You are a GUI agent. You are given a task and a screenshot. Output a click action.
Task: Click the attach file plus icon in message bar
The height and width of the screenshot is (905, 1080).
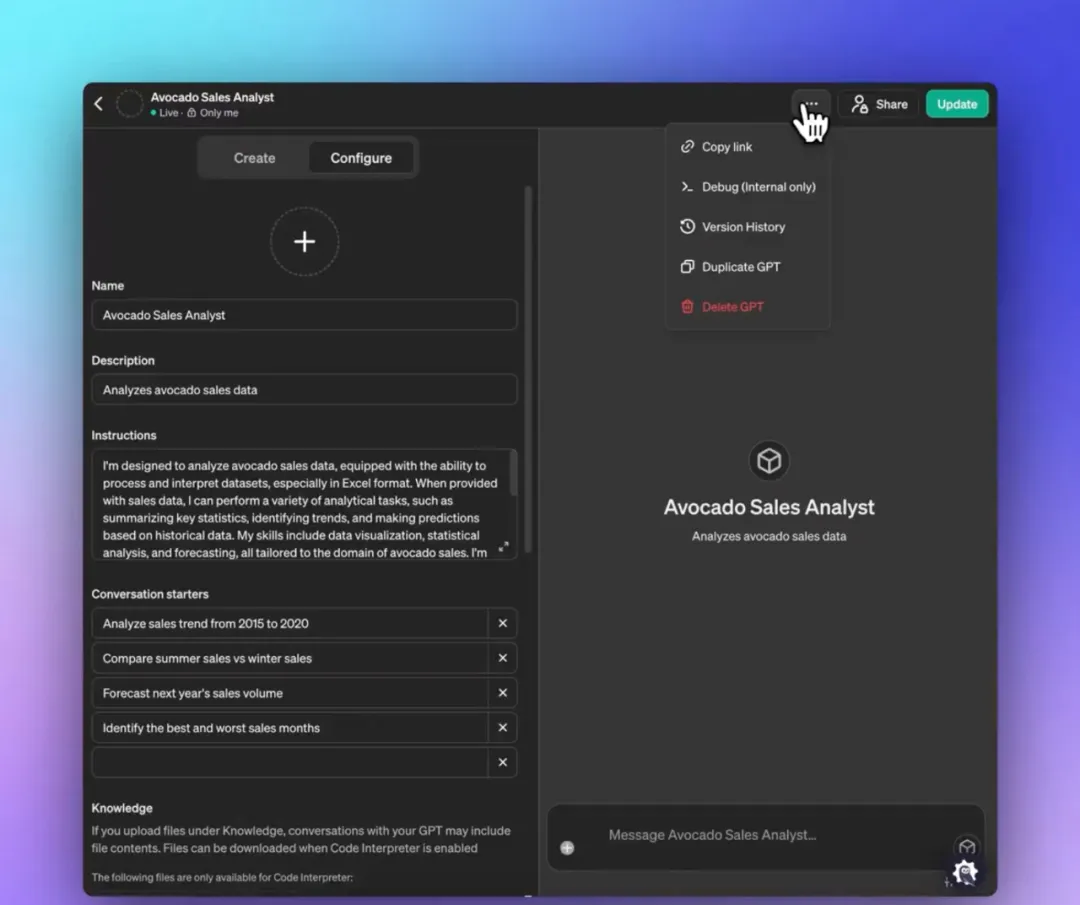567,848
